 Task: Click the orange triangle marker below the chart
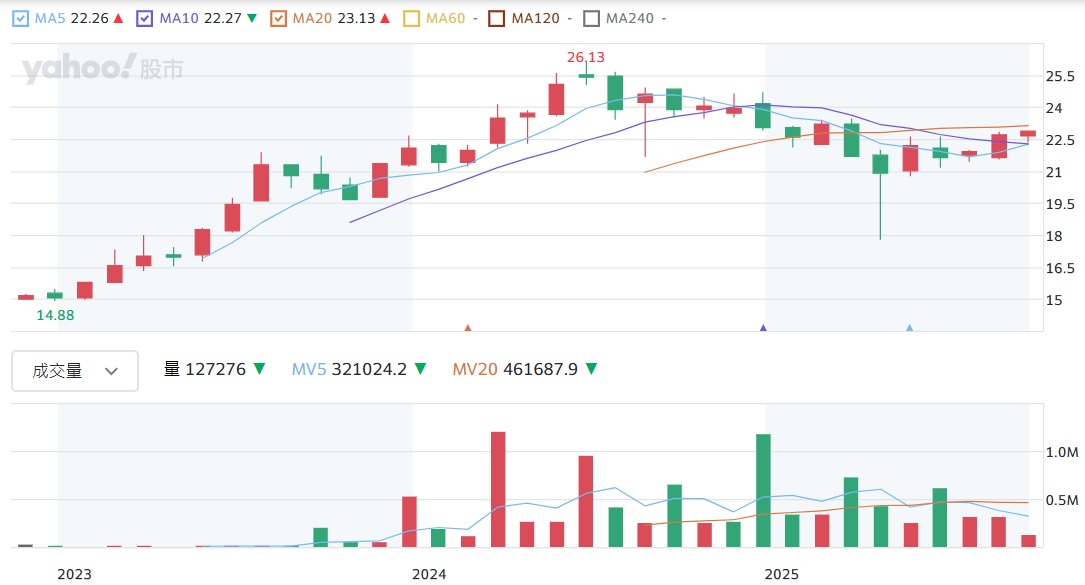467,327
